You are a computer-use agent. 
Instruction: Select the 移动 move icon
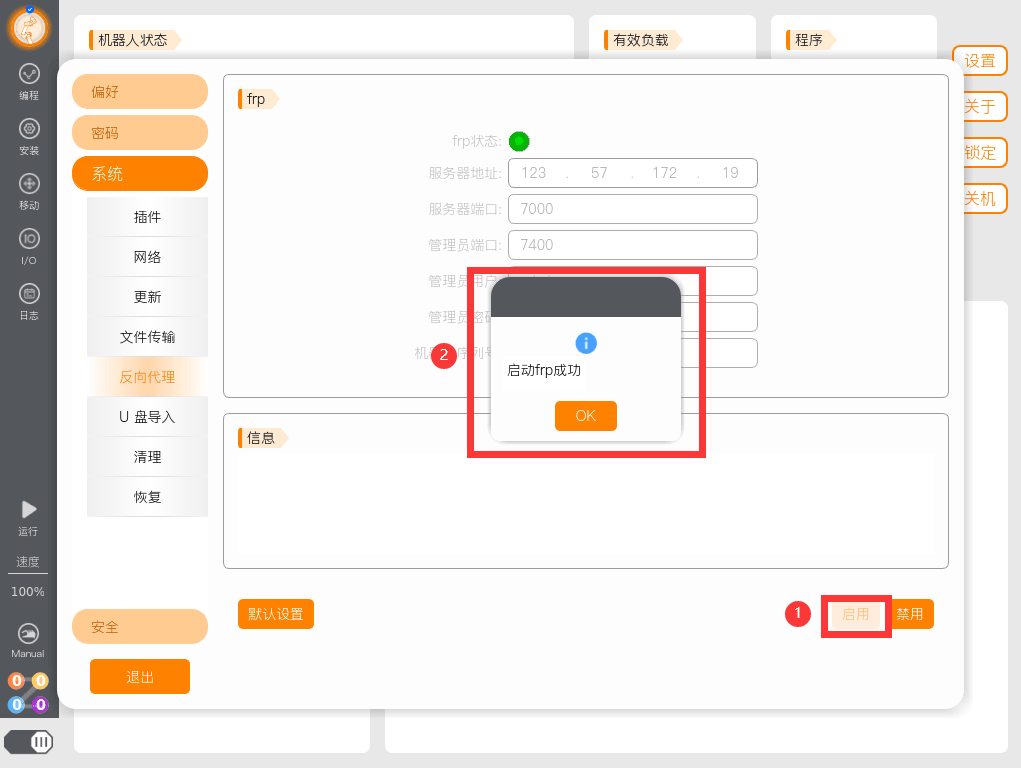pos(29,184)
